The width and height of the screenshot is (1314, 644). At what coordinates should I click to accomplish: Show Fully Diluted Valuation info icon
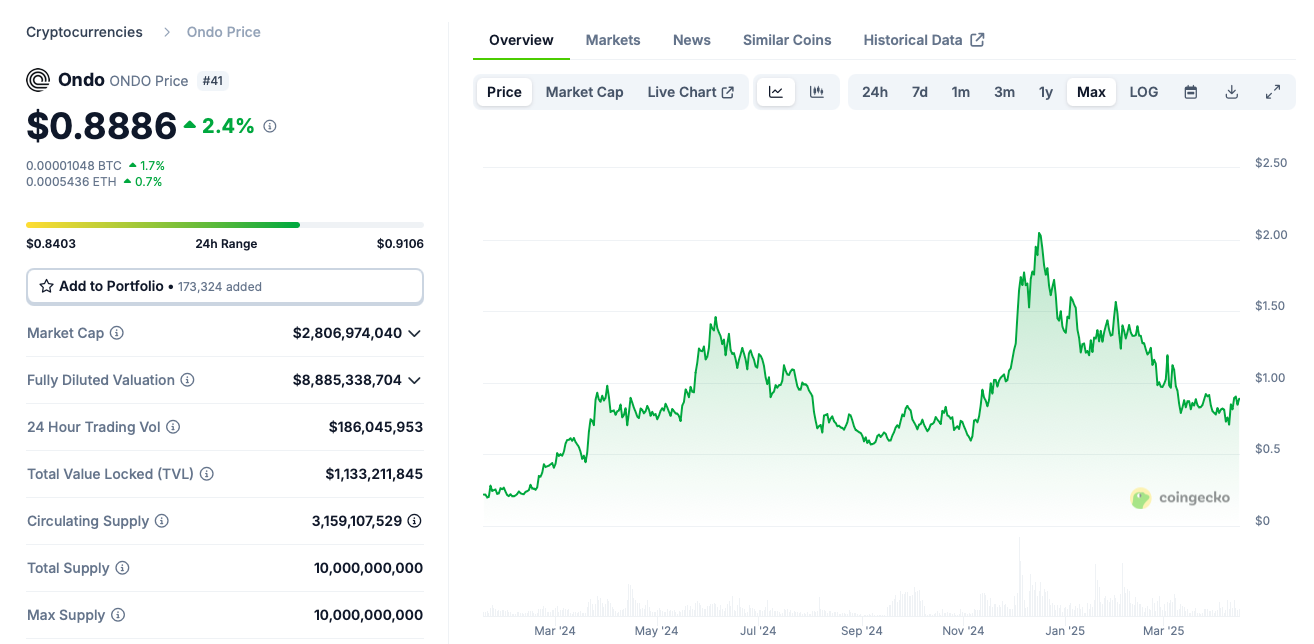pyautogui.click(x=187, y=380)
